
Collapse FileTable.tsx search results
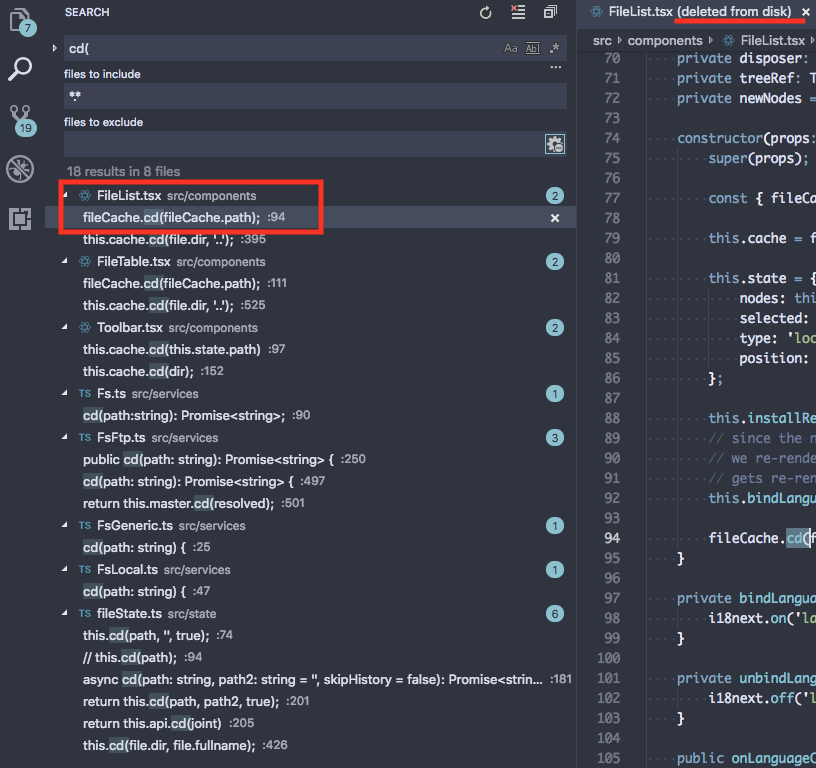(x=65, y=261)
